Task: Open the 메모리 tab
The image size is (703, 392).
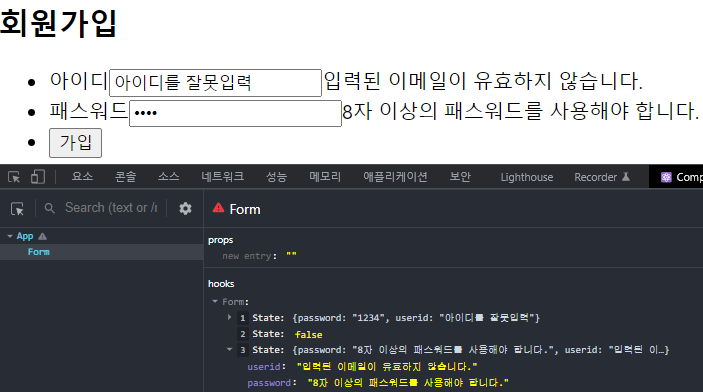Action: coord(325,177)
